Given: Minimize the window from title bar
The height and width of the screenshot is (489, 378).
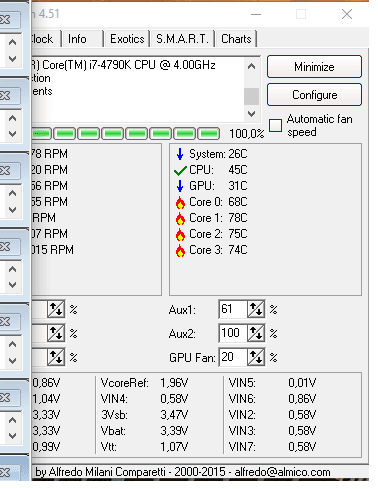Looking at the screenshot, I should click(x=256, y=14).
